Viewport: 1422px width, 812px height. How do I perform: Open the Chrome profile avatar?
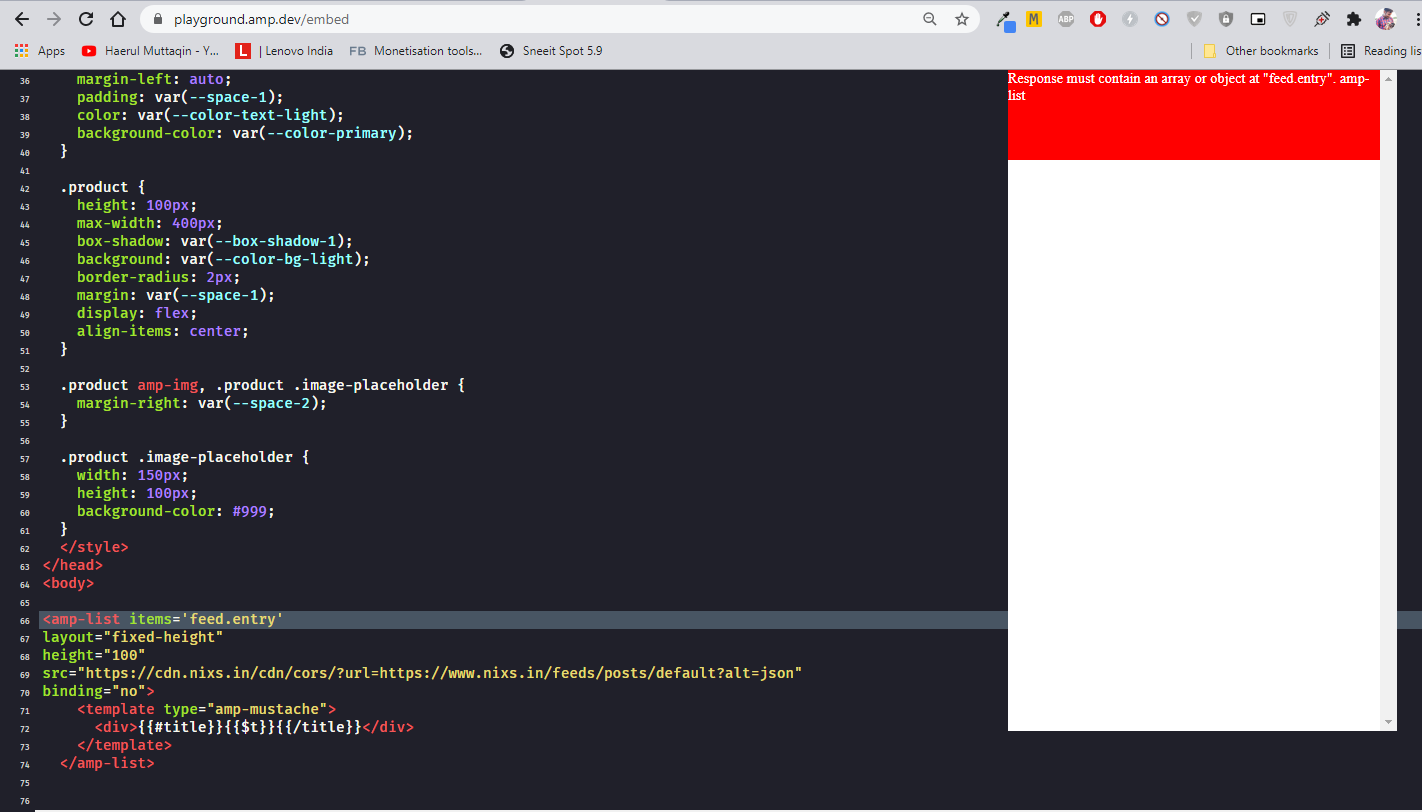coord(1385,19)
